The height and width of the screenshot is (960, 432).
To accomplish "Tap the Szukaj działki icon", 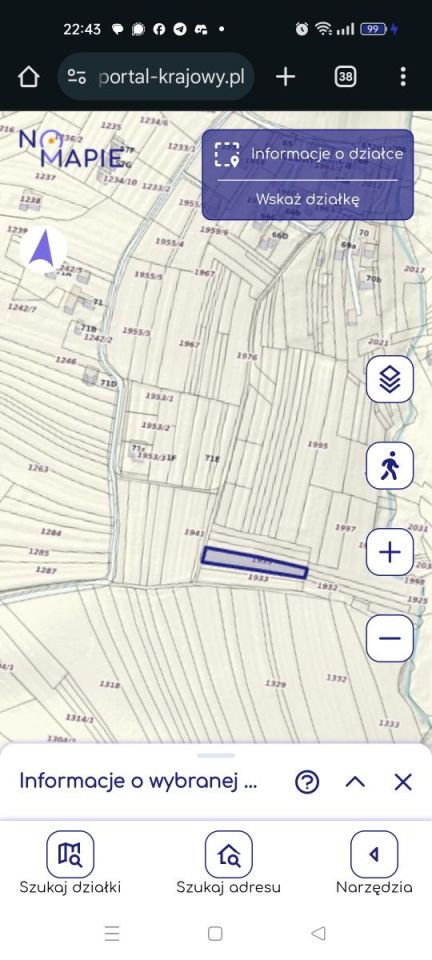I will coord(70,854).
